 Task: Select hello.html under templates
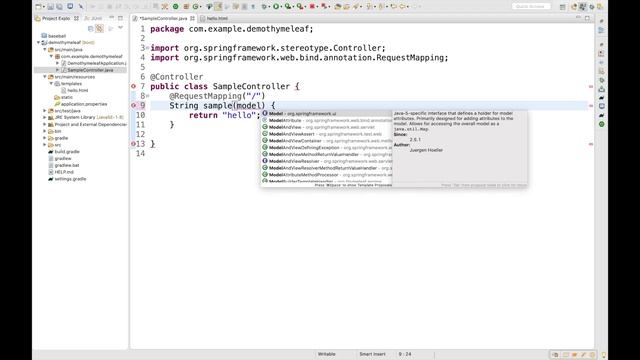75,90
